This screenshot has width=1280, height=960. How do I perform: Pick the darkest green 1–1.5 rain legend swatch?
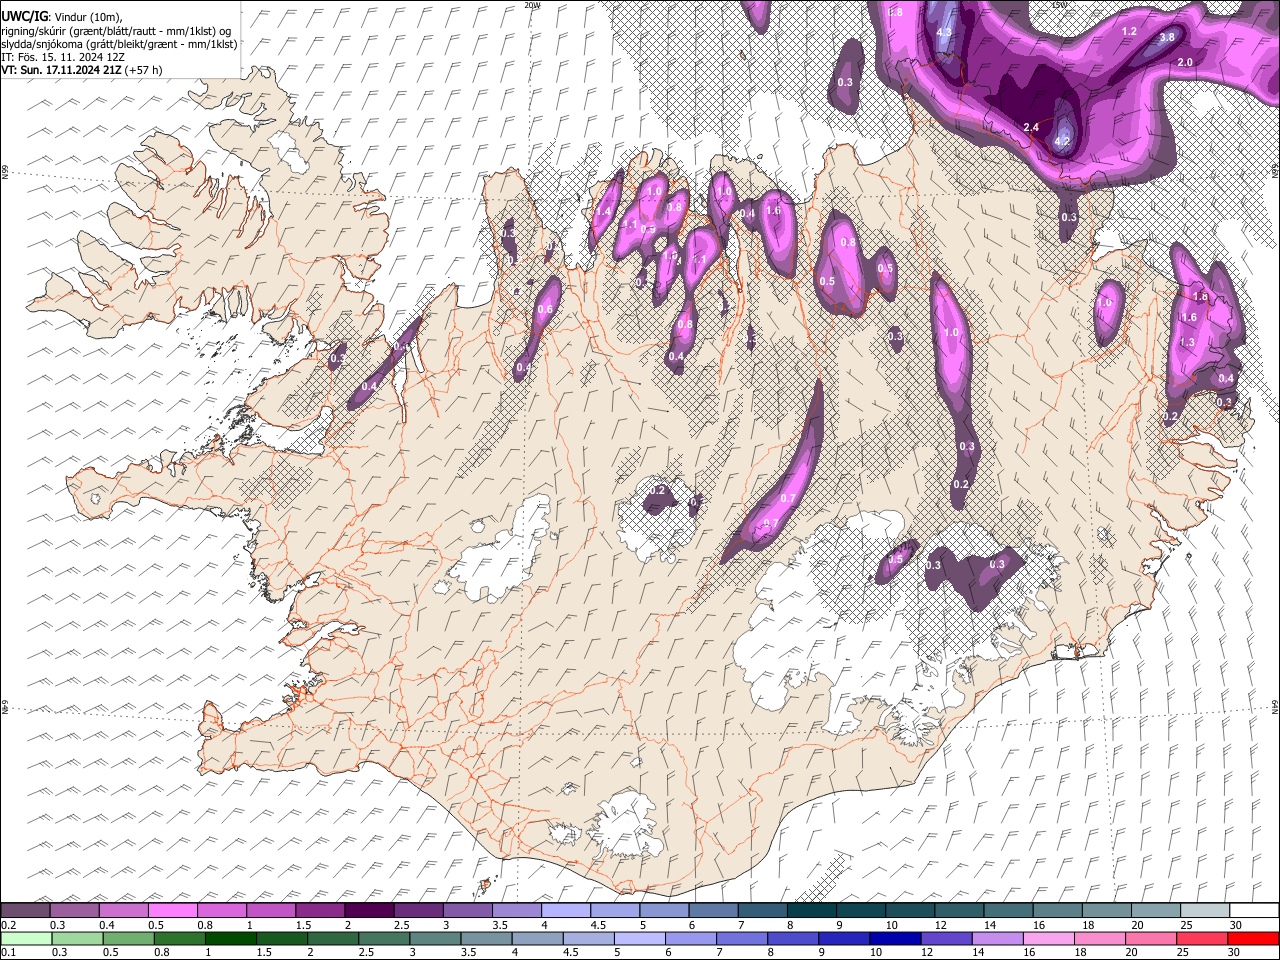[x=231, y=938]
